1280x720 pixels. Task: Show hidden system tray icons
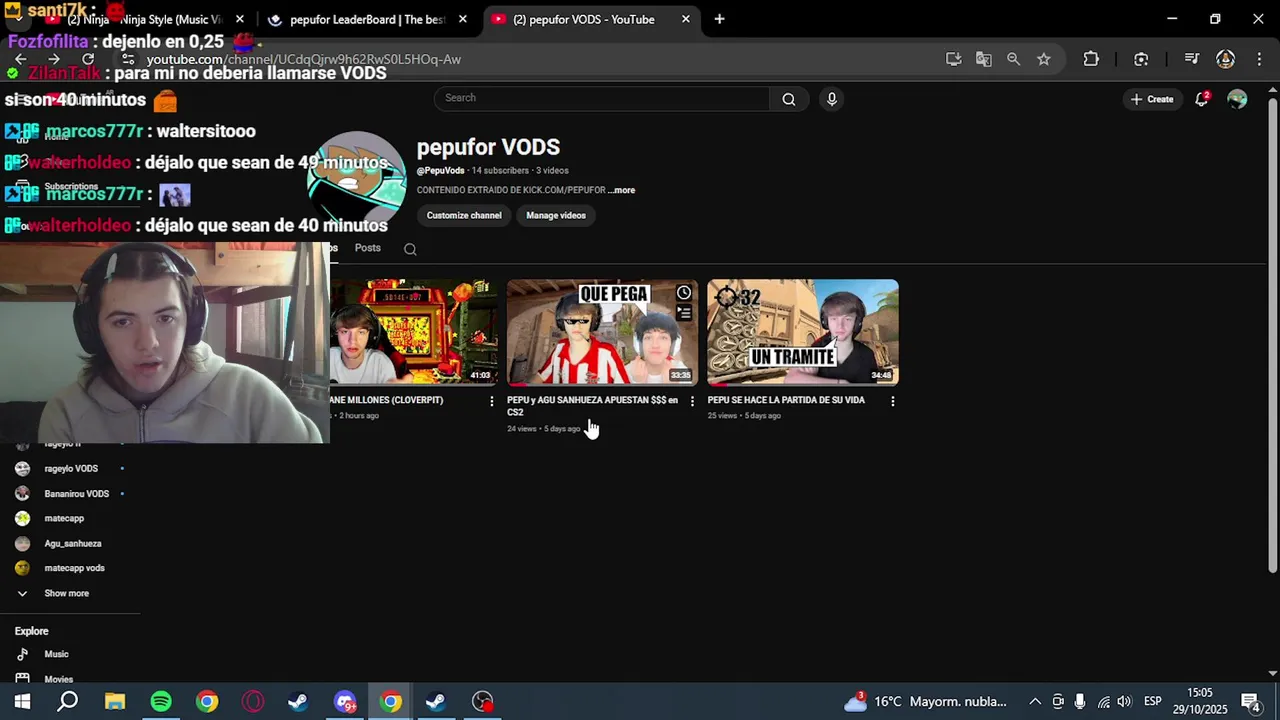click(x=1035, y=702)
